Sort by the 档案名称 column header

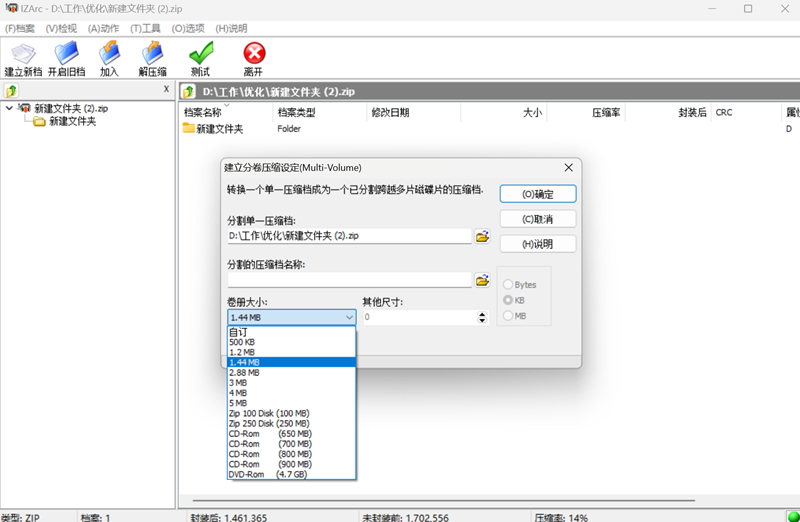point(226,112)
